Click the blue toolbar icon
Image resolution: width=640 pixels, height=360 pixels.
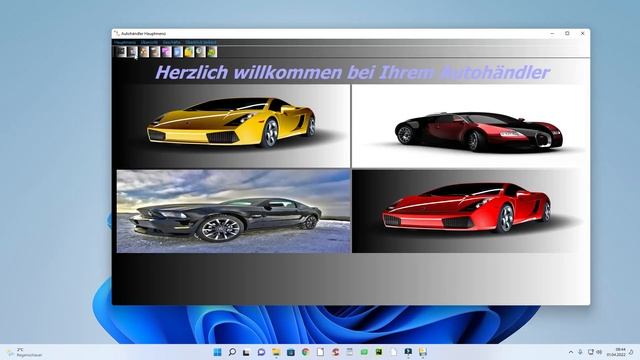pos(178,52)
